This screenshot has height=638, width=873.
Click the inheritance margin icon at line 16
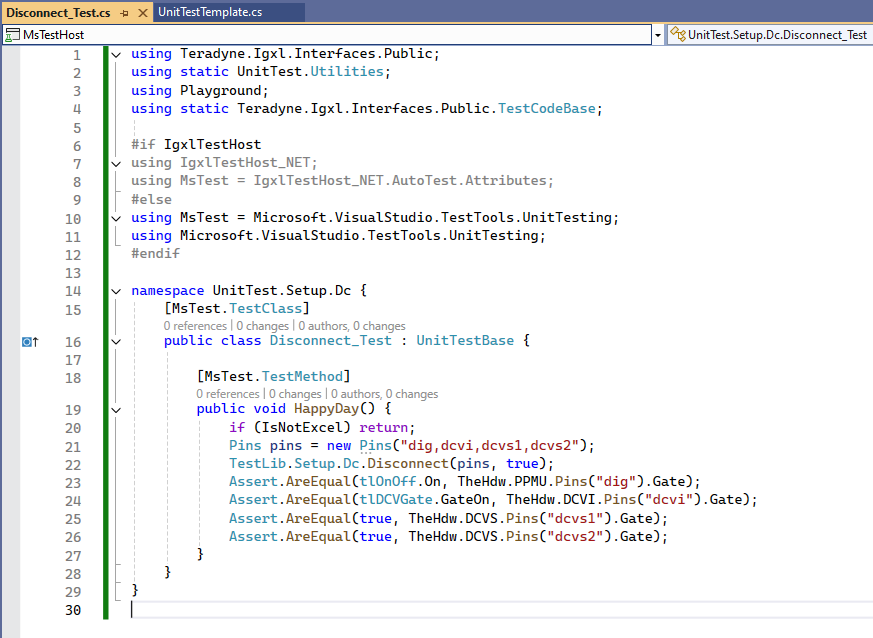tap(30, 342)
